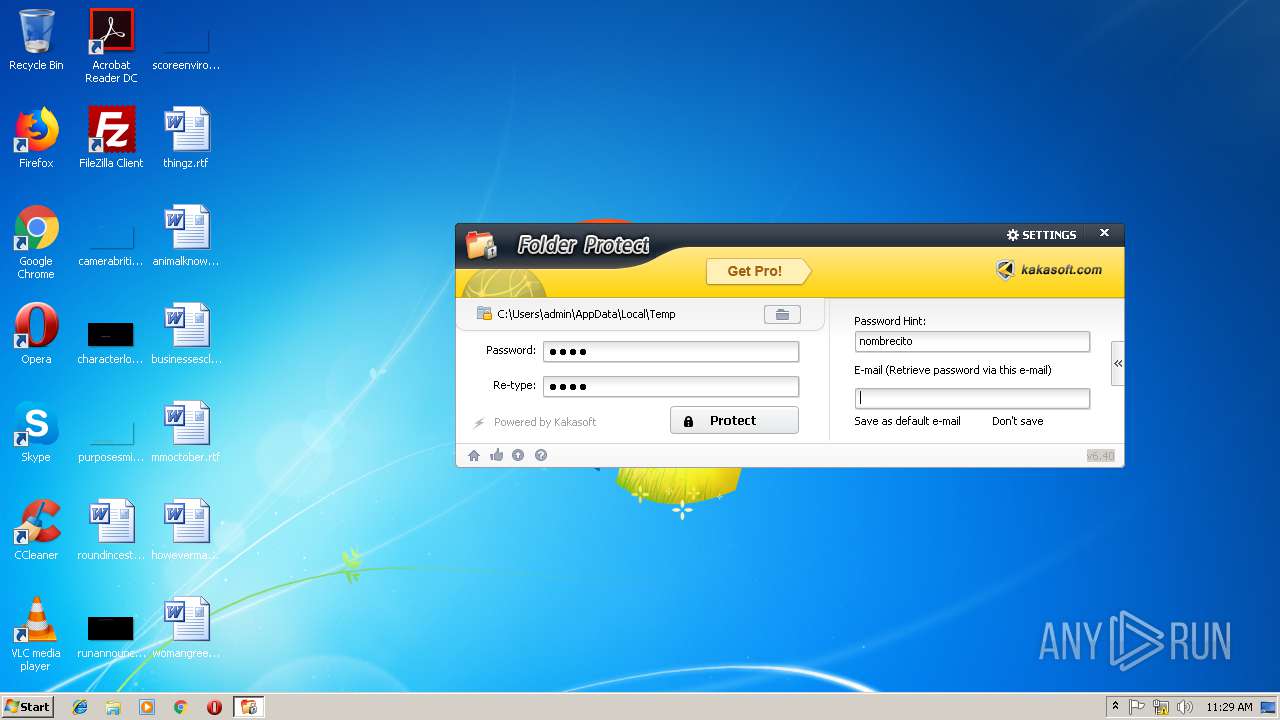Click the Password Hint field

972,341
